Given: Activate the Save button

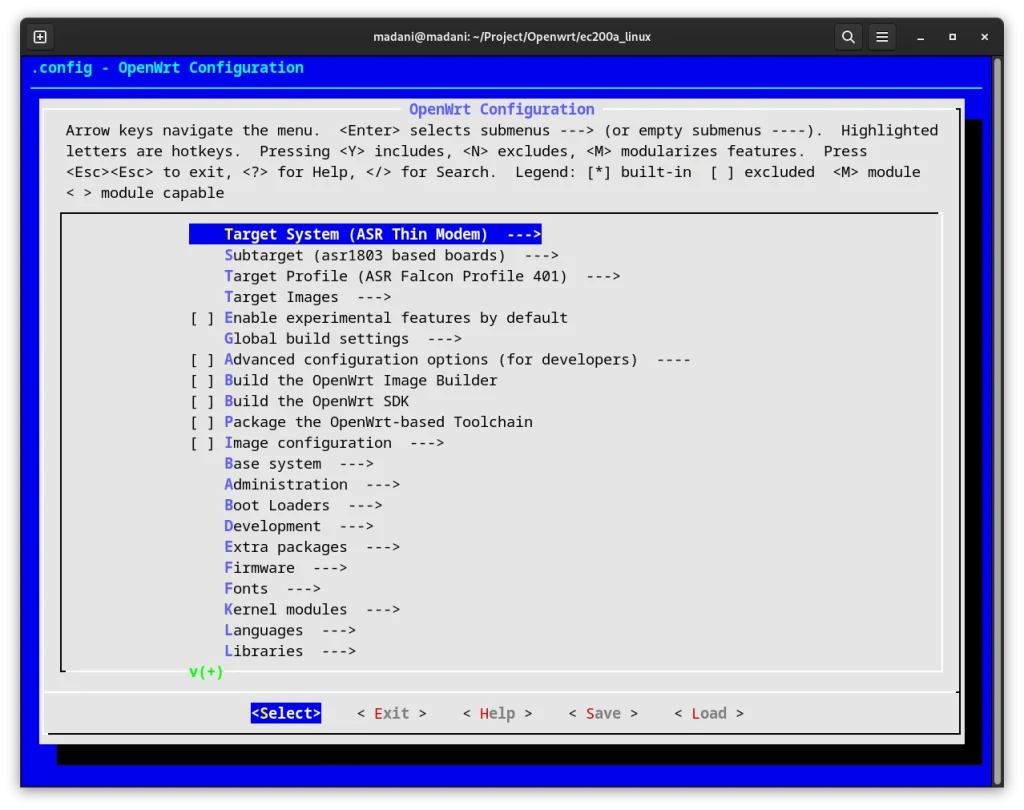Looking at the screenshot, I should click(x=602, y=712).
